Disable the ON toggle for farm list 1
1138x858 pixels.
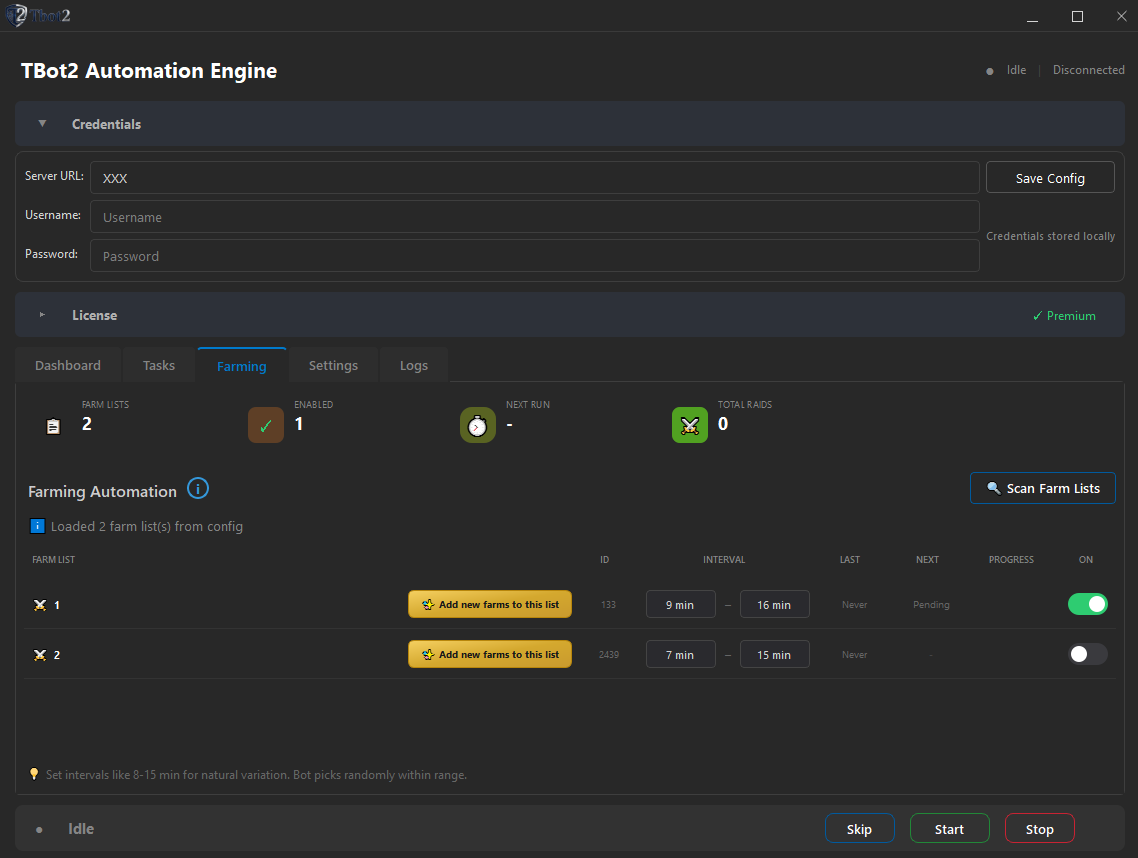[x=1088, y=604]
